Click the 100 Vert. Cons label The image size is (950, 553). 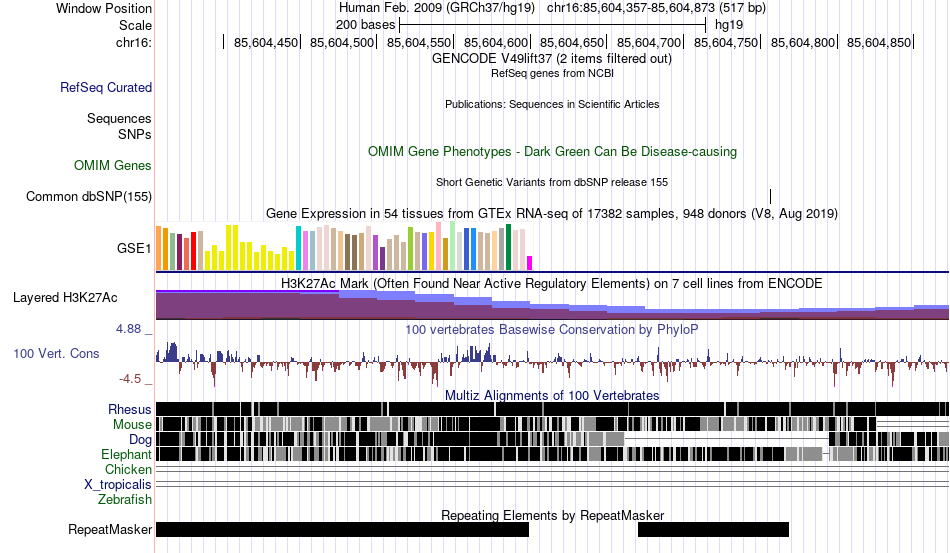(x=56, y=353)
